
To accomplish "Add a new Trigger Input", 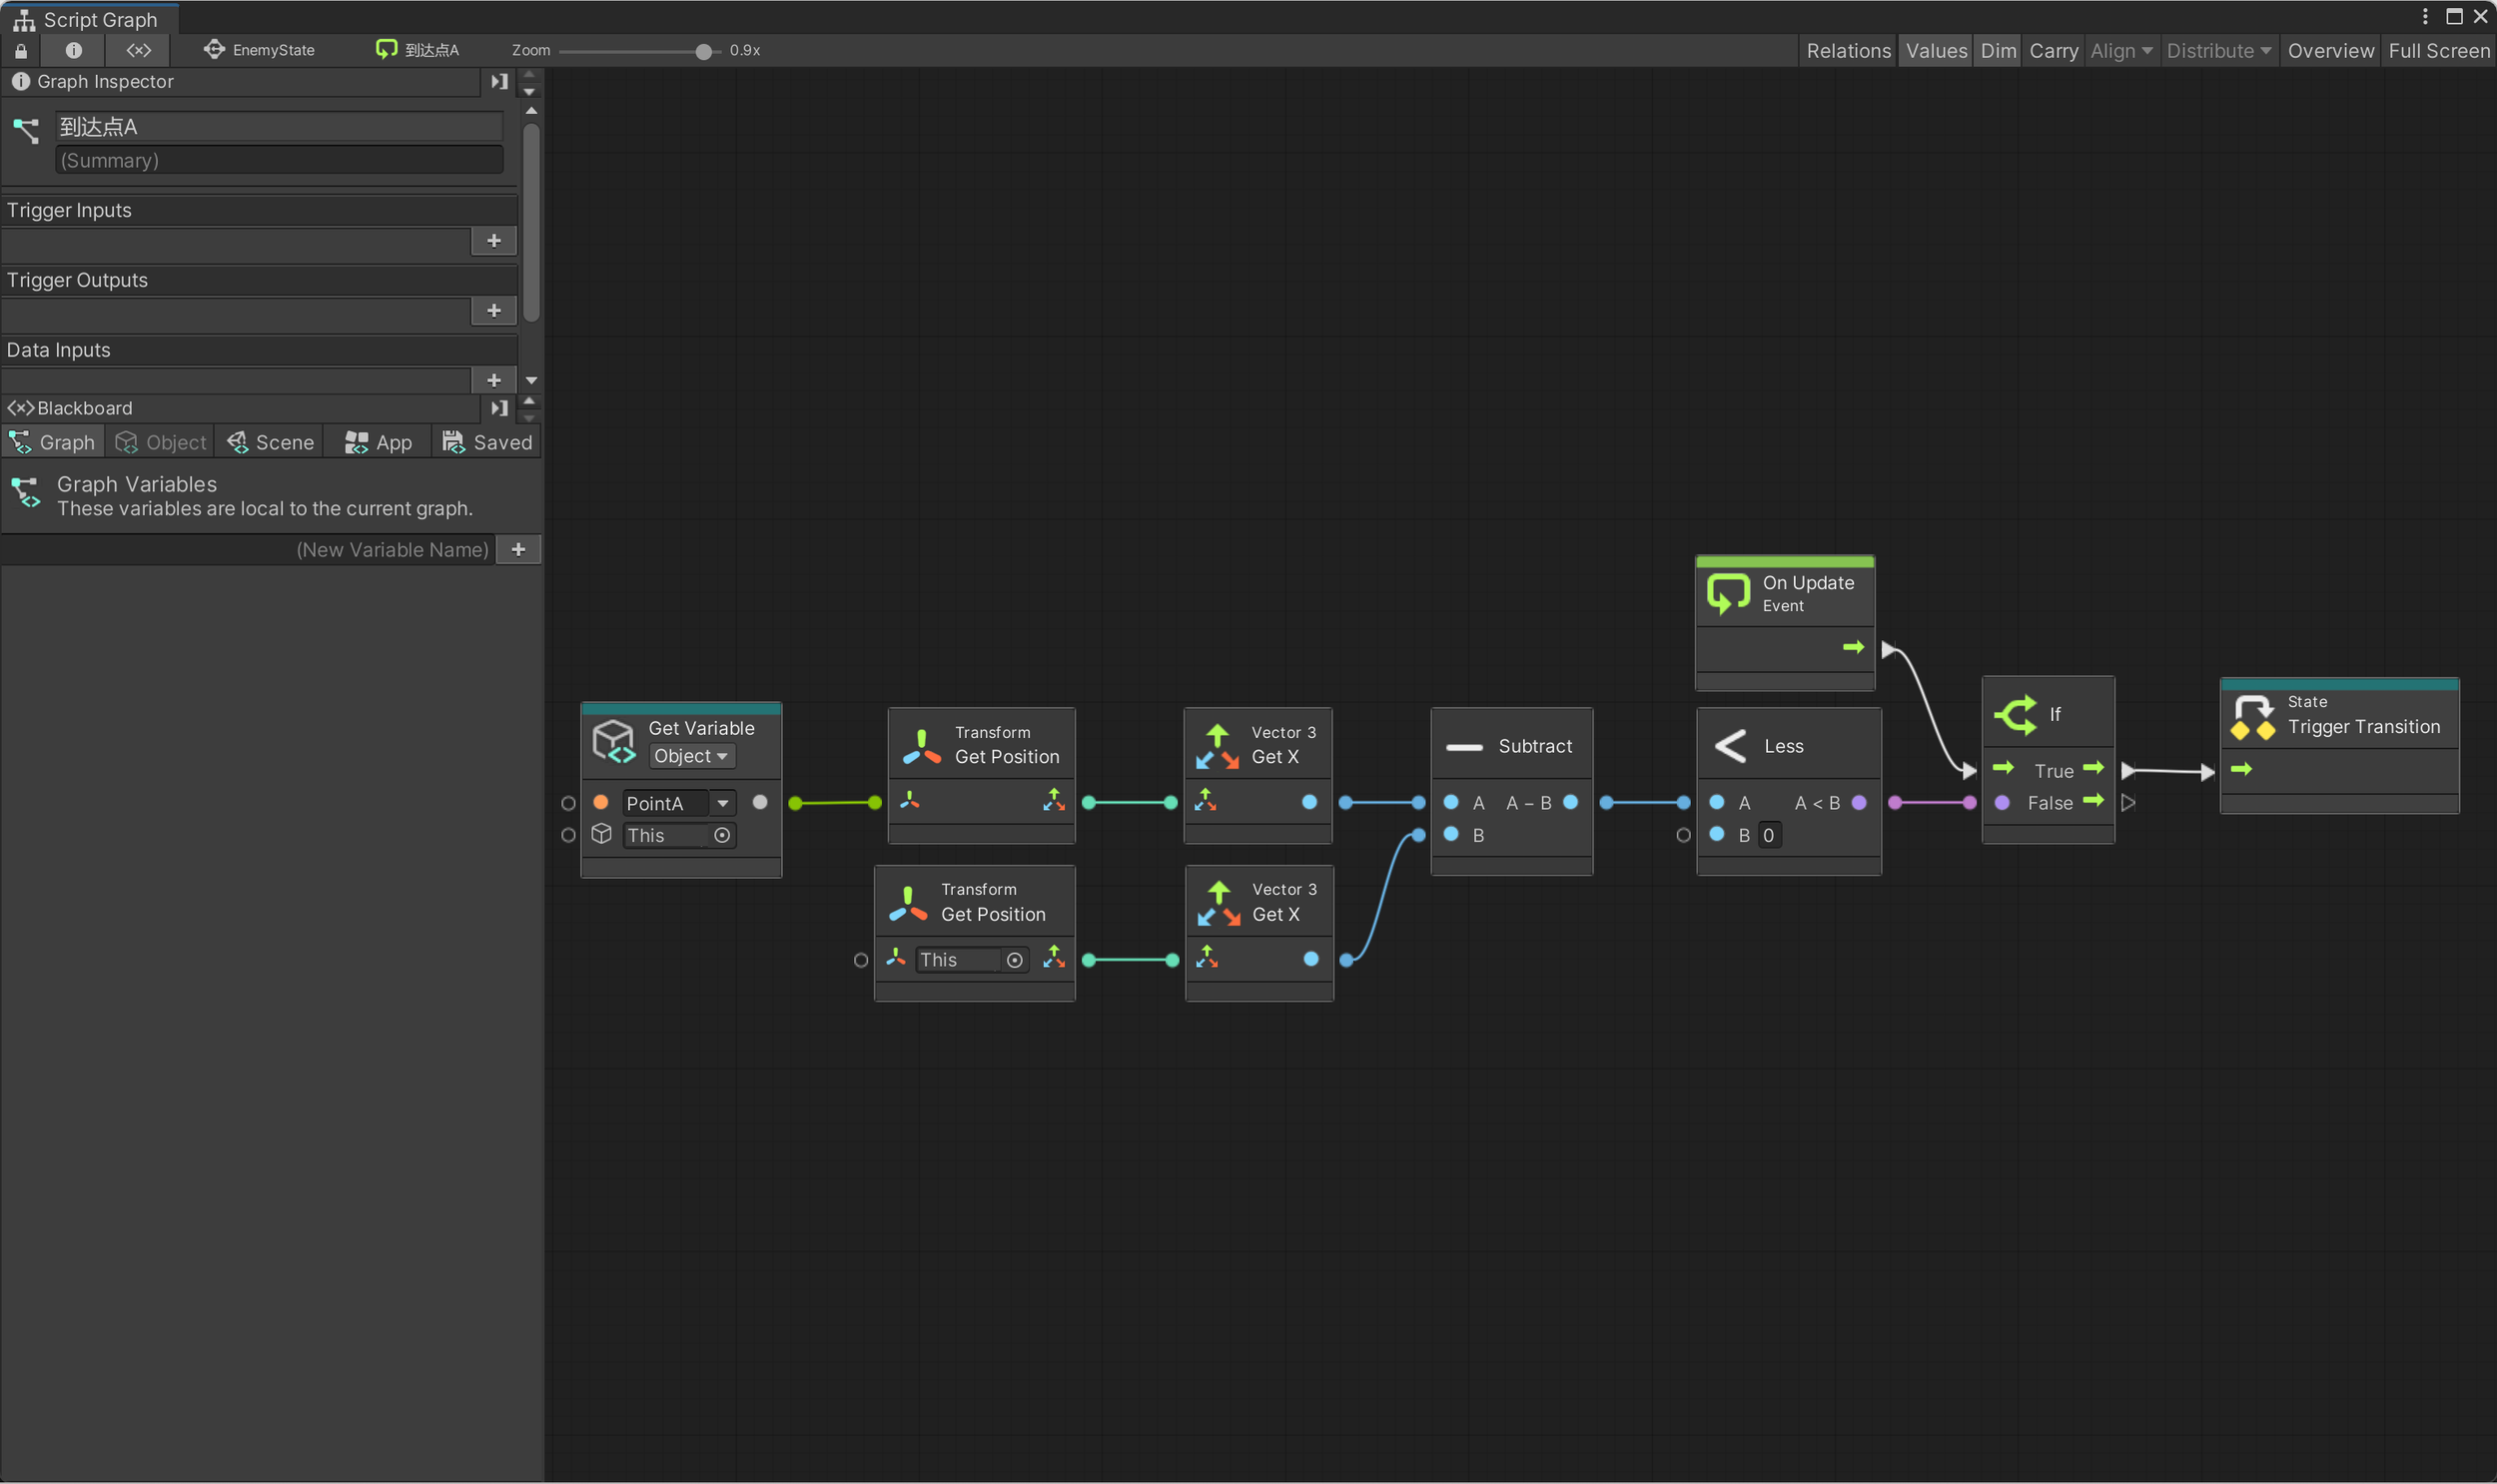I will coord(494,240).
